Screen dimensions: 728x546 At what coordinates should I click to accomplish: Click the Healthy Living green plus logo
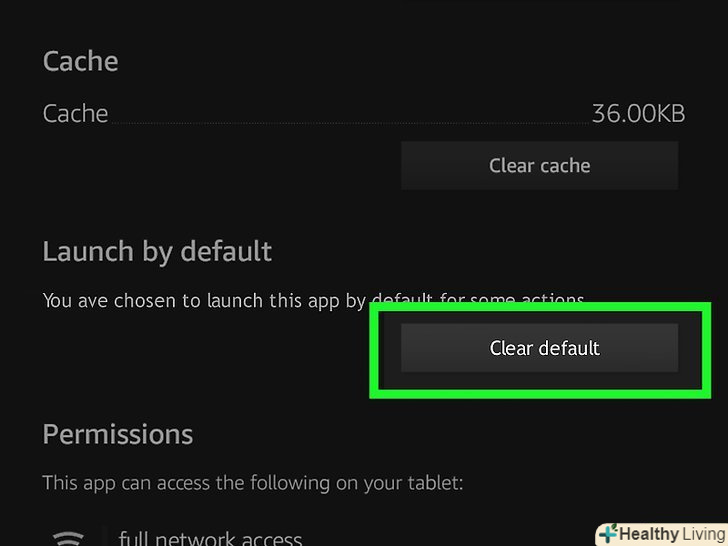click(x=607, y=534)
